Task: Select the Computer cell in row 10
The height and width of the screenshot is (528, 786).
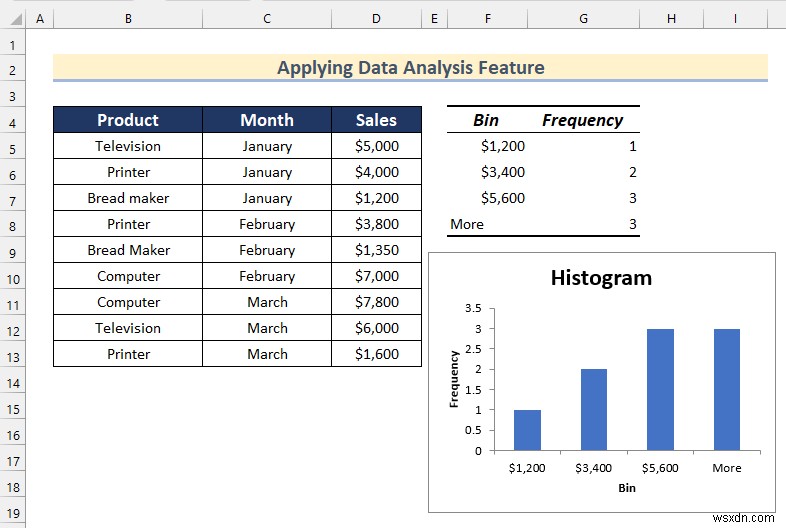Action: coord(128,276)
